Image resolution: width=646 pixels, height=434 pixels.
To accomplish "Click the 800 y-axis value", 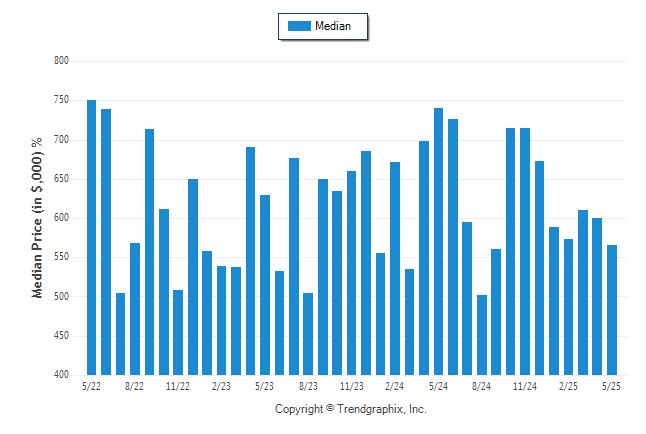I will (x=61, y=61).
